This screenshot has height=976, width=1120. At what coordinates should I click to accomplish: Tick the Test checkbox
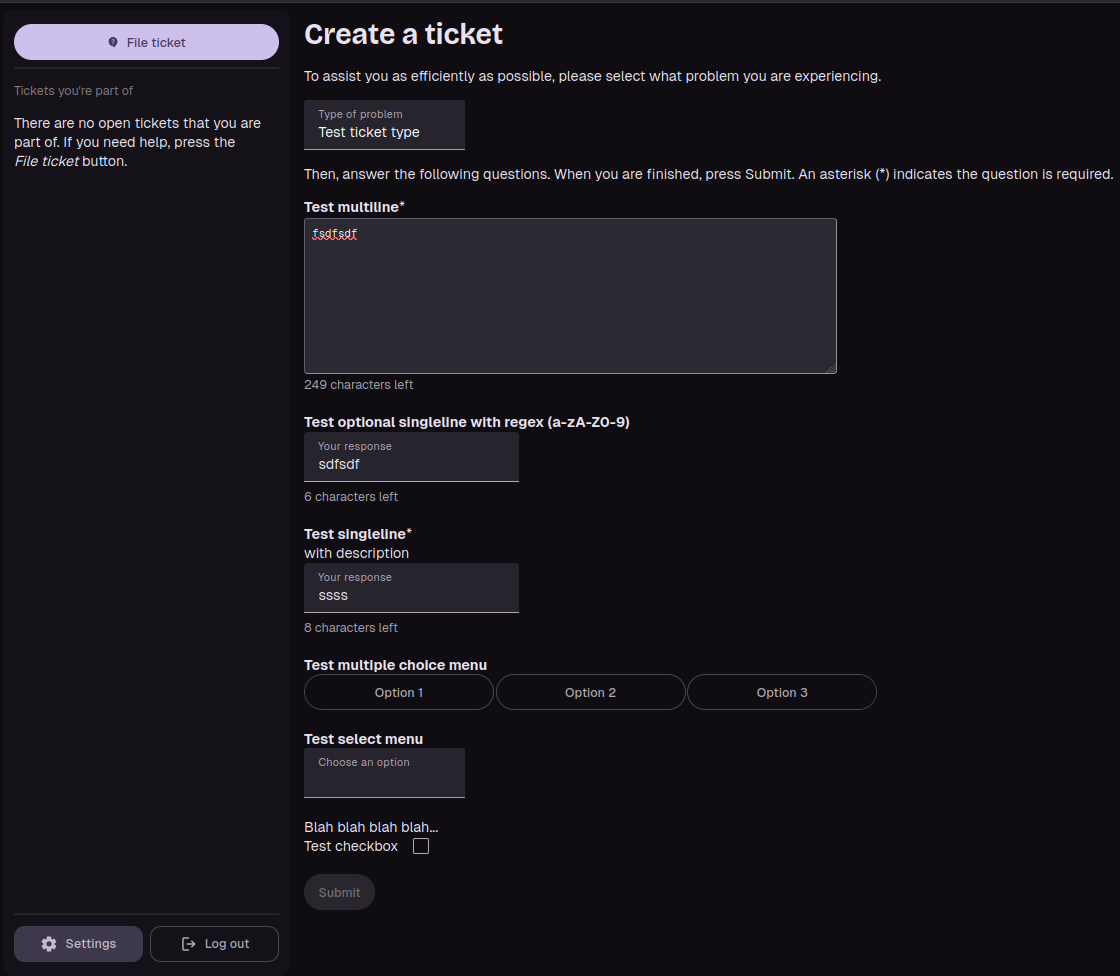[x=421, y=847]
